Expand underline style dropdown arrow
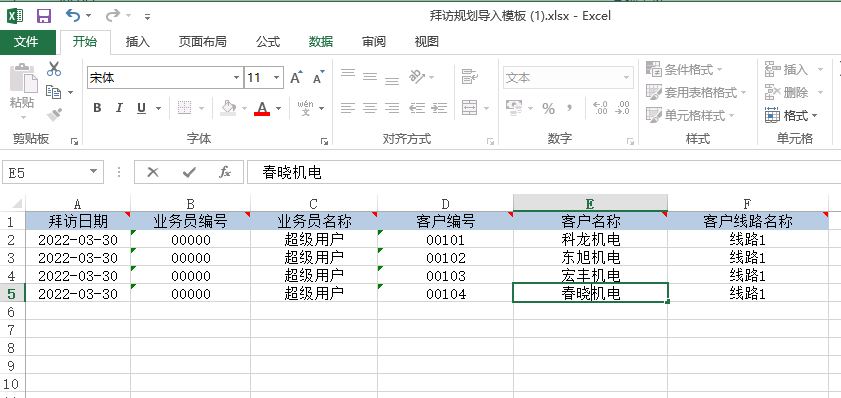The height and width of the screenshot is (398, 841). (x=158, y=108)
